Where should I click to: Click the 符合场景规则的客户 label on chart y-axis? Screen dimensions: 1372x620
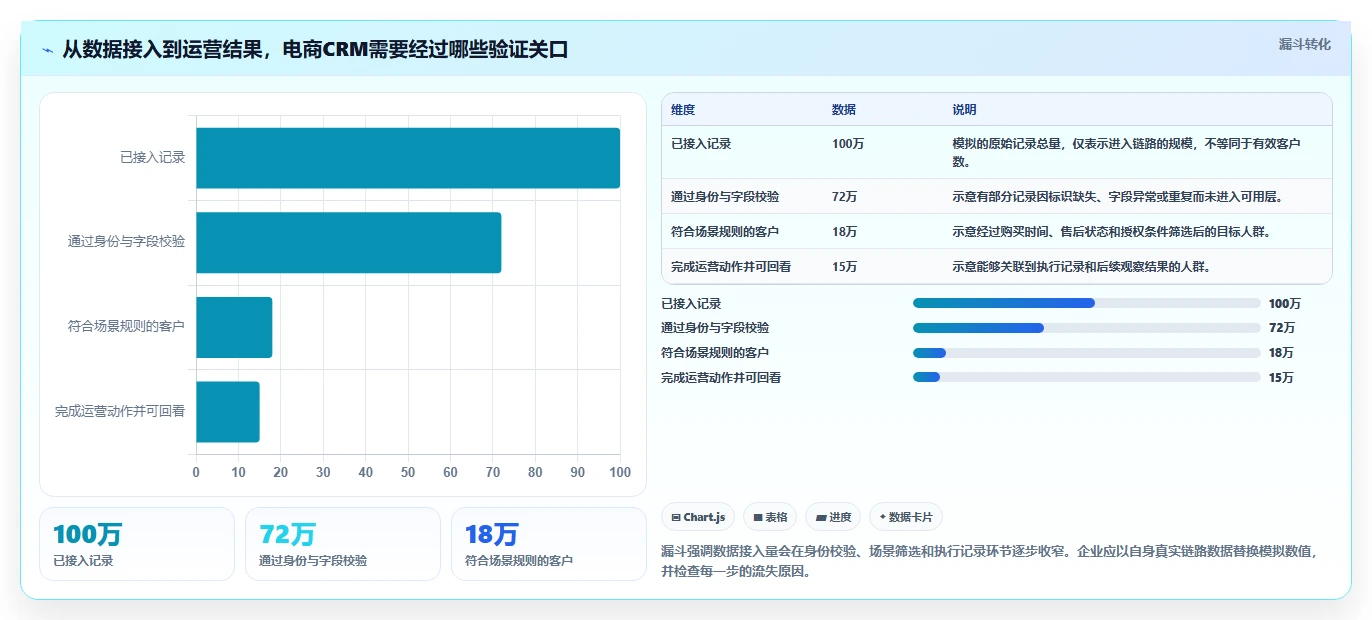click(x=127, y=327)
